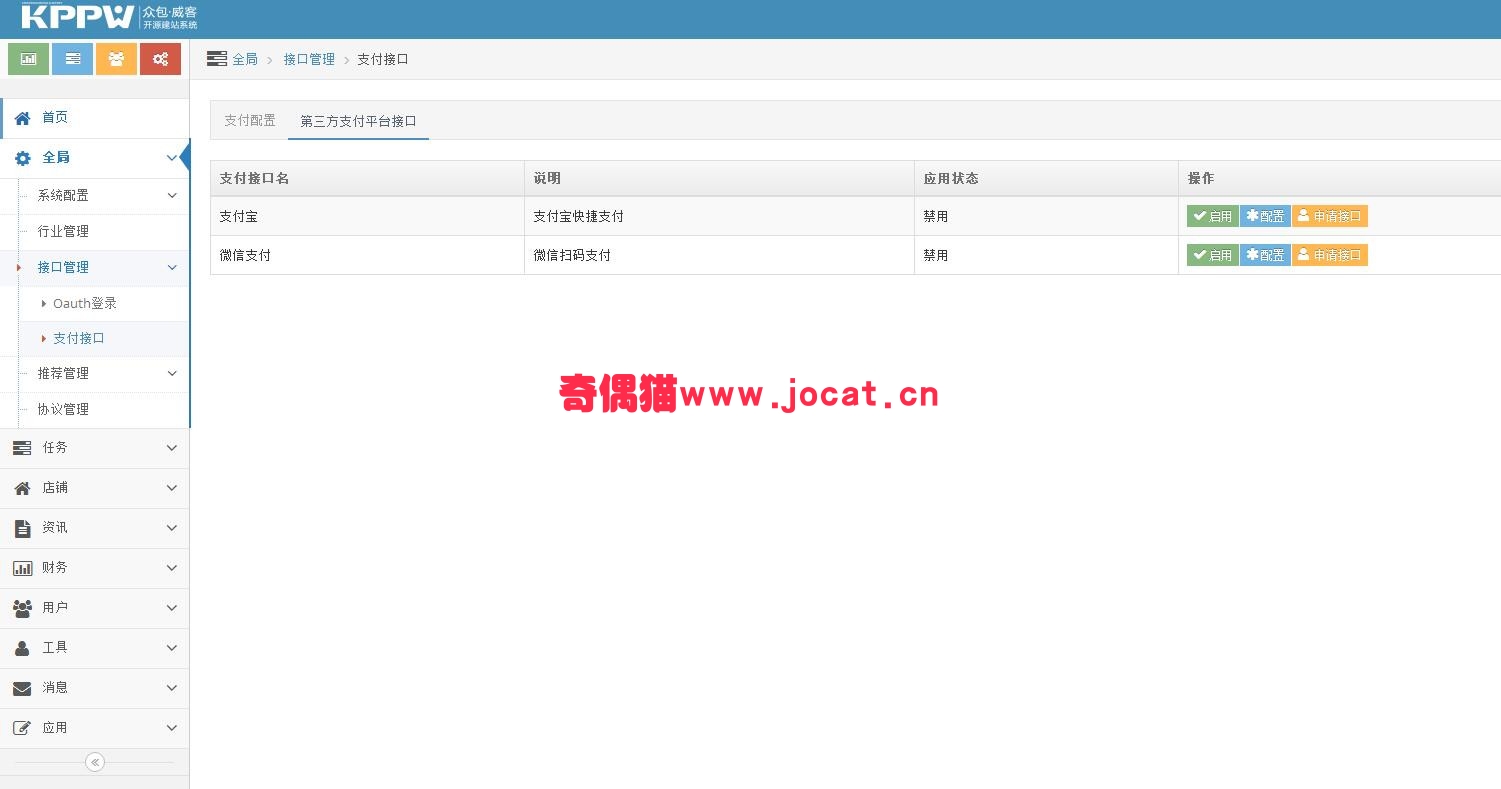Go to 全局 in the breadcrumb
This screenshot has width=1501, height=789.
click(x=245, y=59)
